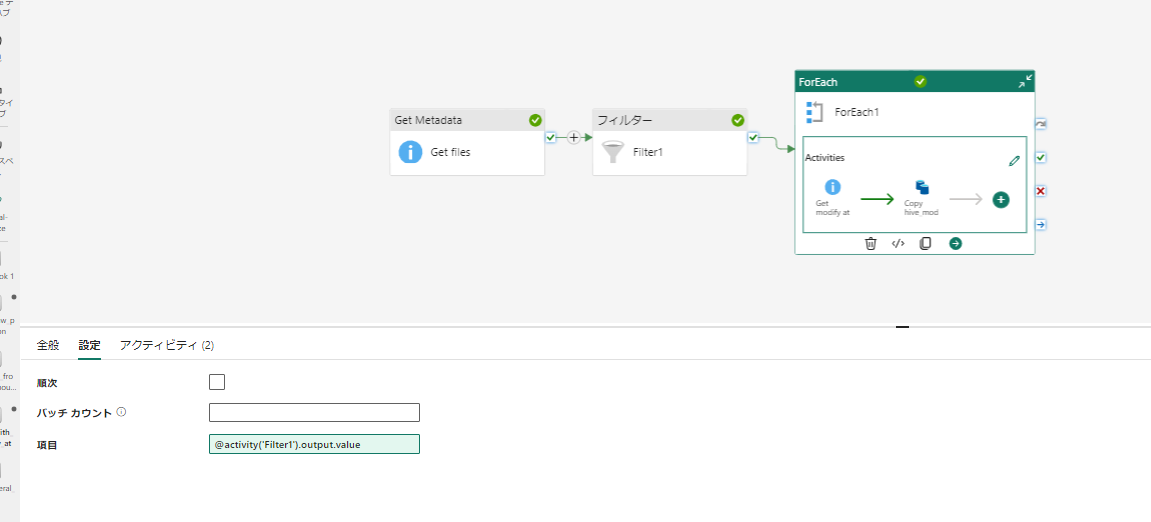The height and width of the screenshot is (522, 1151).
Task: Open the アクティビティ (2) tab
Action: click(x=167, y=345)
